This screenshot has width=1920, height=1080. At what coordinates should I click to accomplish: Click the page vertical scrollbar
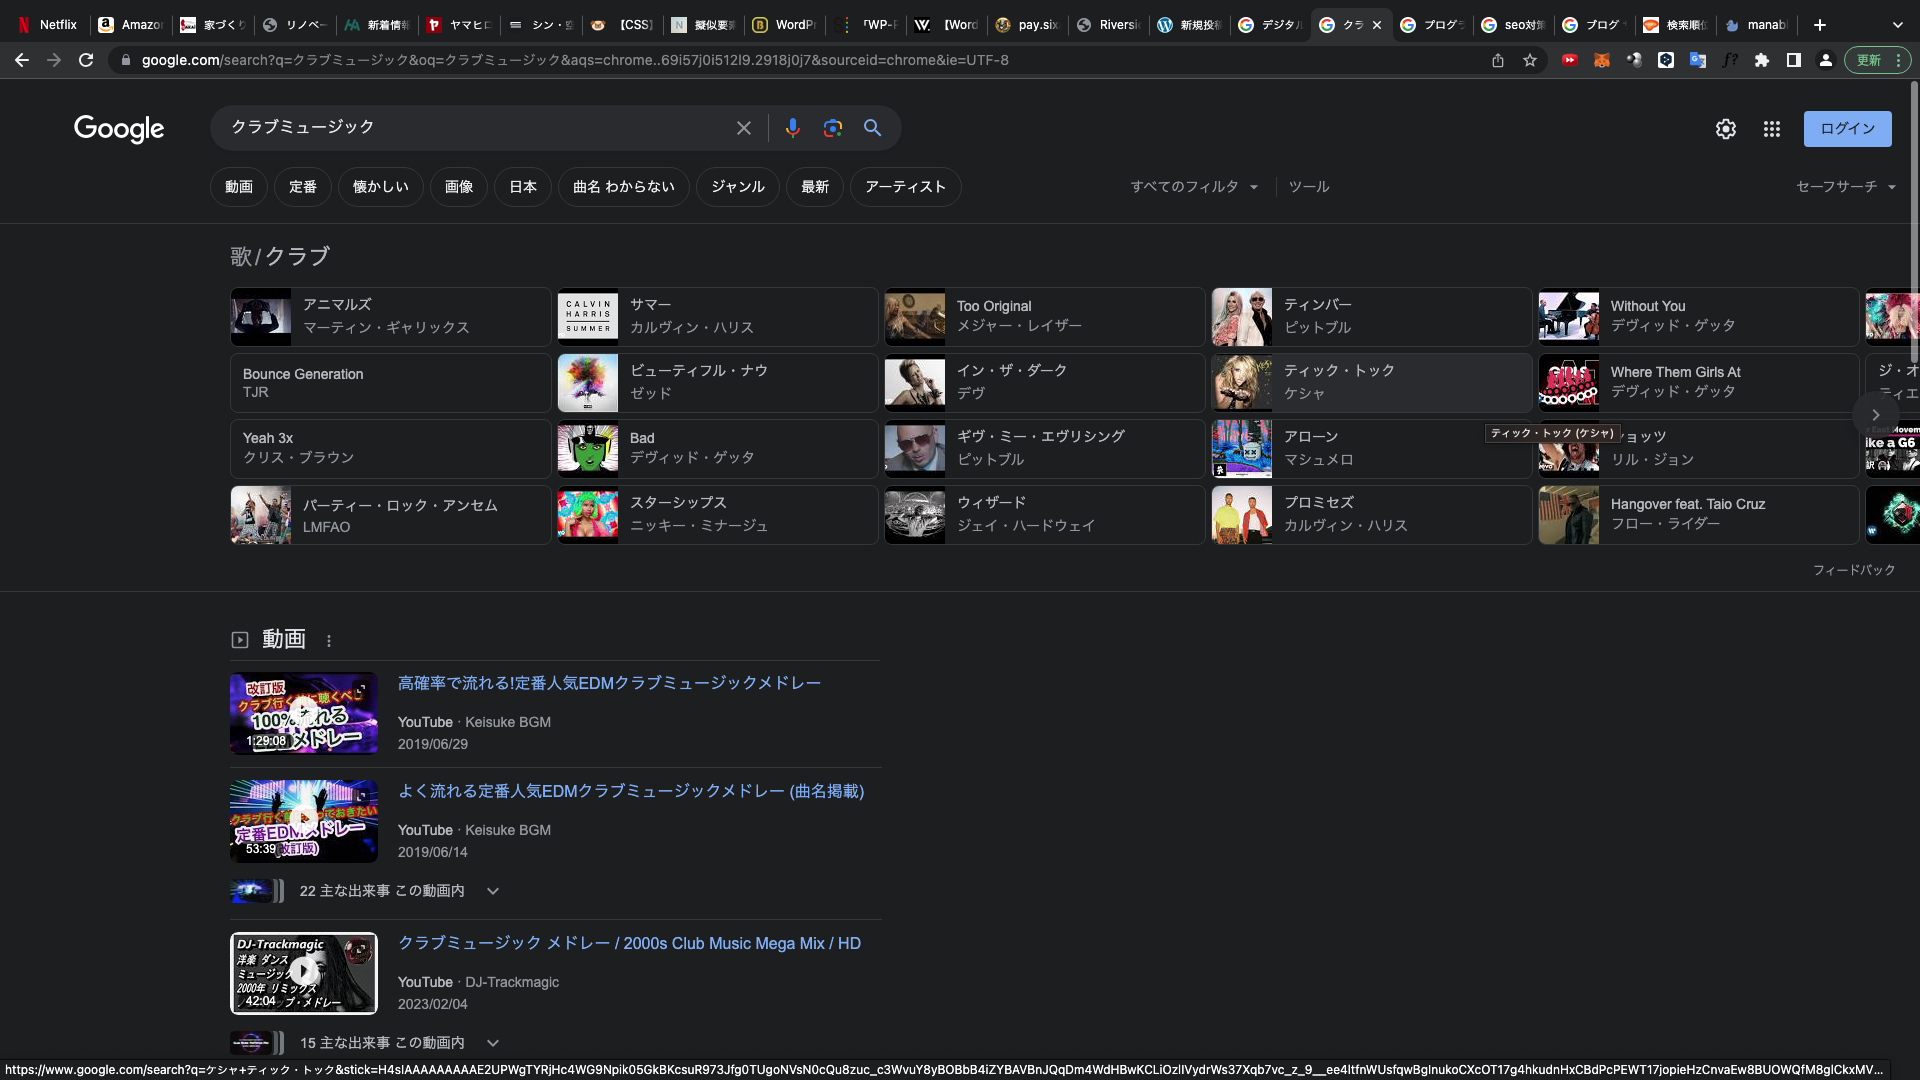point(1914,221)
